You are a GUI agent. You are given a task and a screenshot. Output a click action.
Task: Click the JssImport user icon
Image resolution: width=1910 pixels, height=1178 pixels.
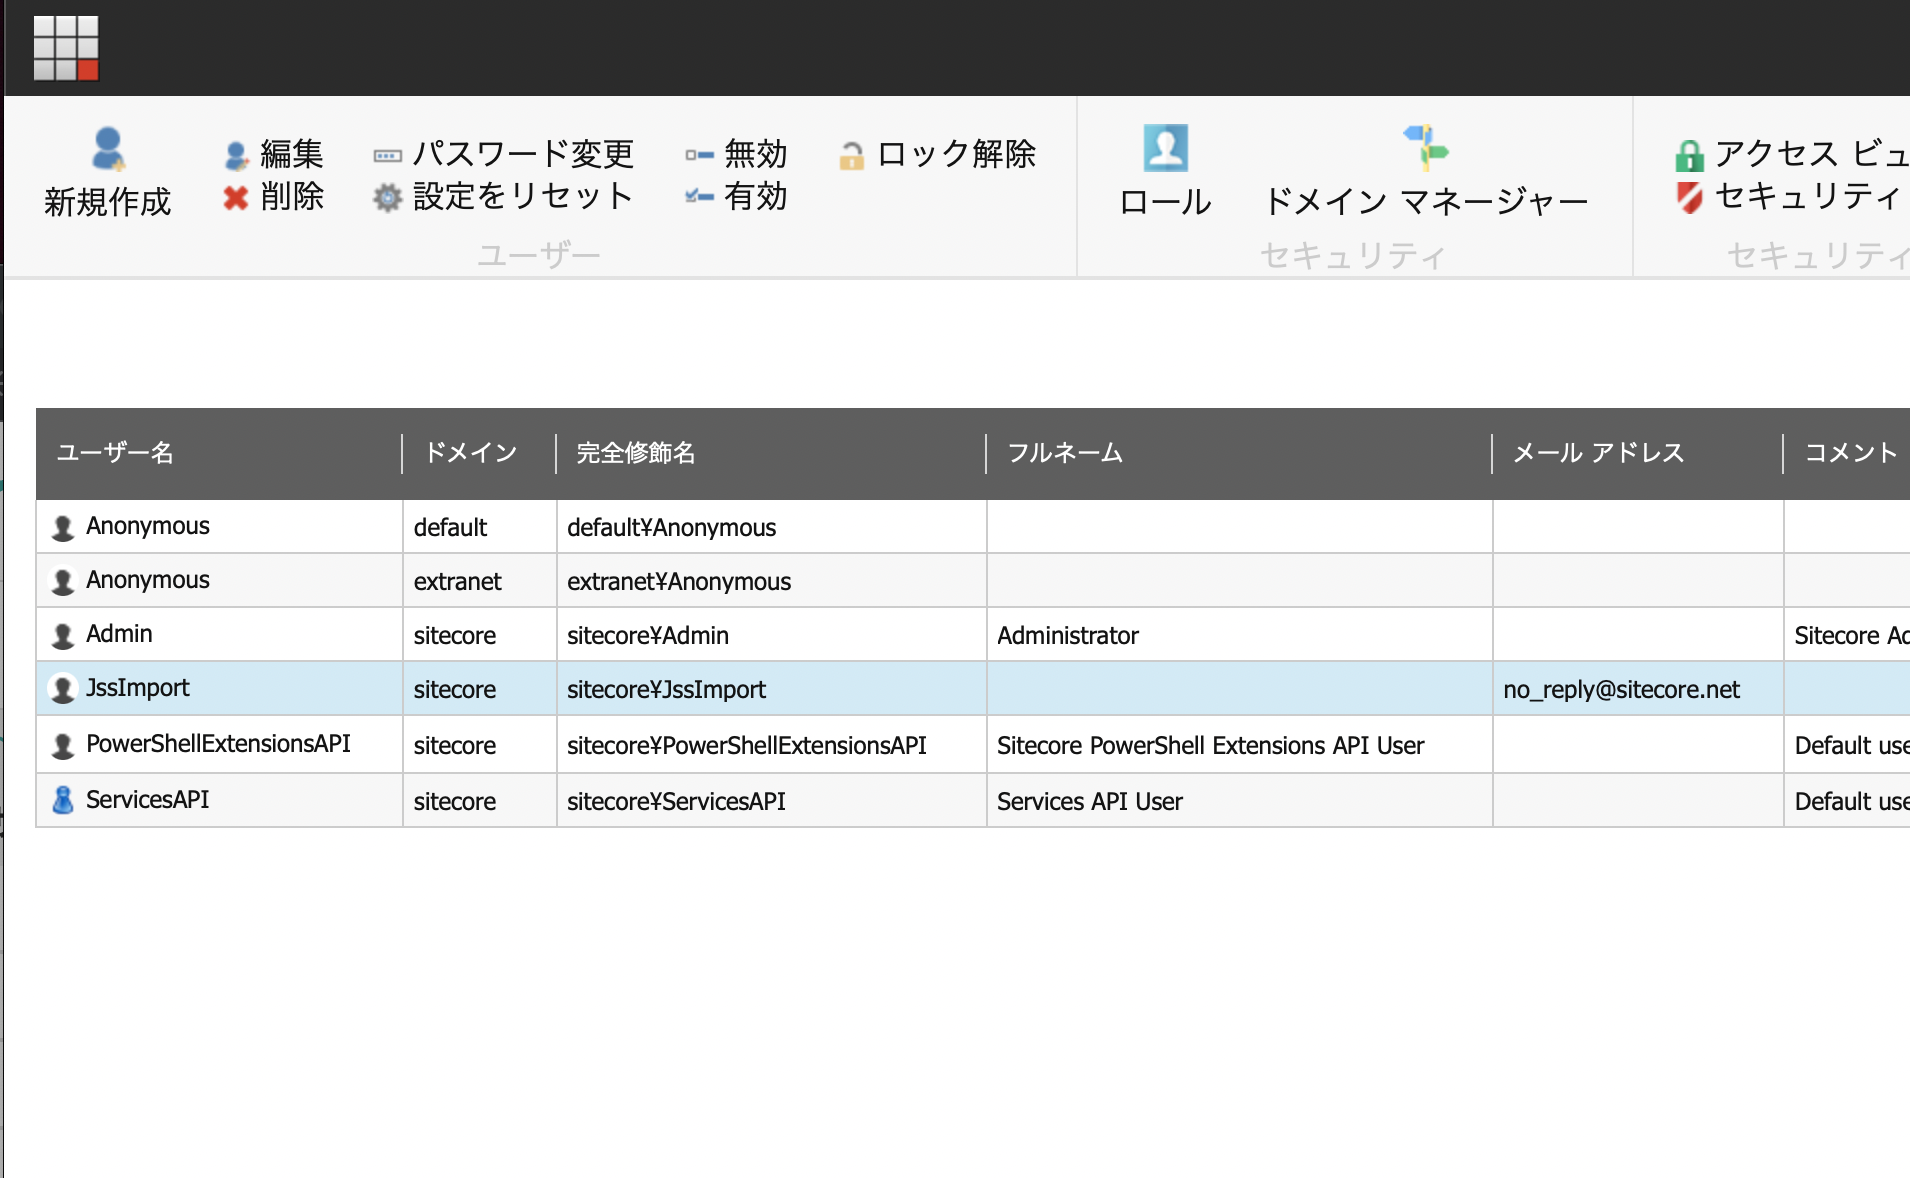point(63,689)
